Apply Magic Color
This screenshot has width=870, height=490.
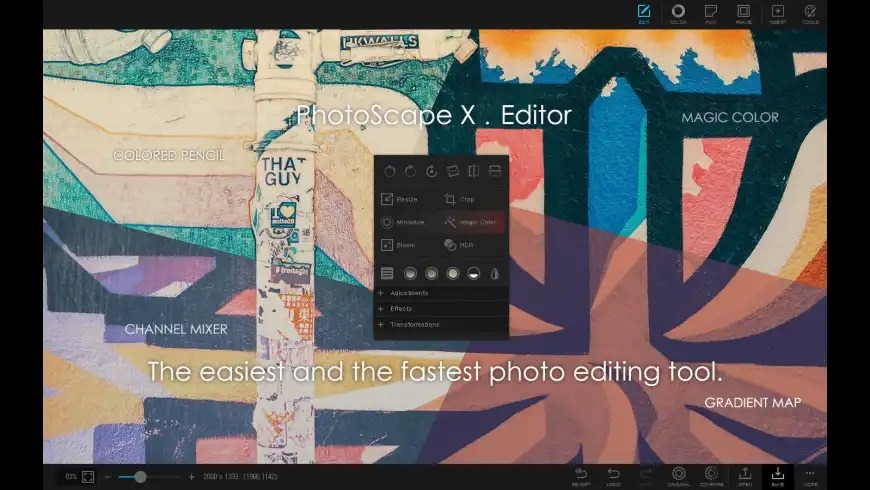(x=473, y=222)
